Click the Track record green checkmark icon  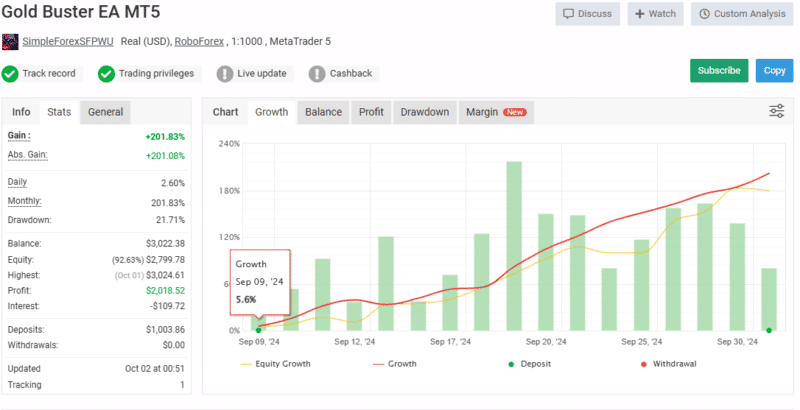pos(10,73)
